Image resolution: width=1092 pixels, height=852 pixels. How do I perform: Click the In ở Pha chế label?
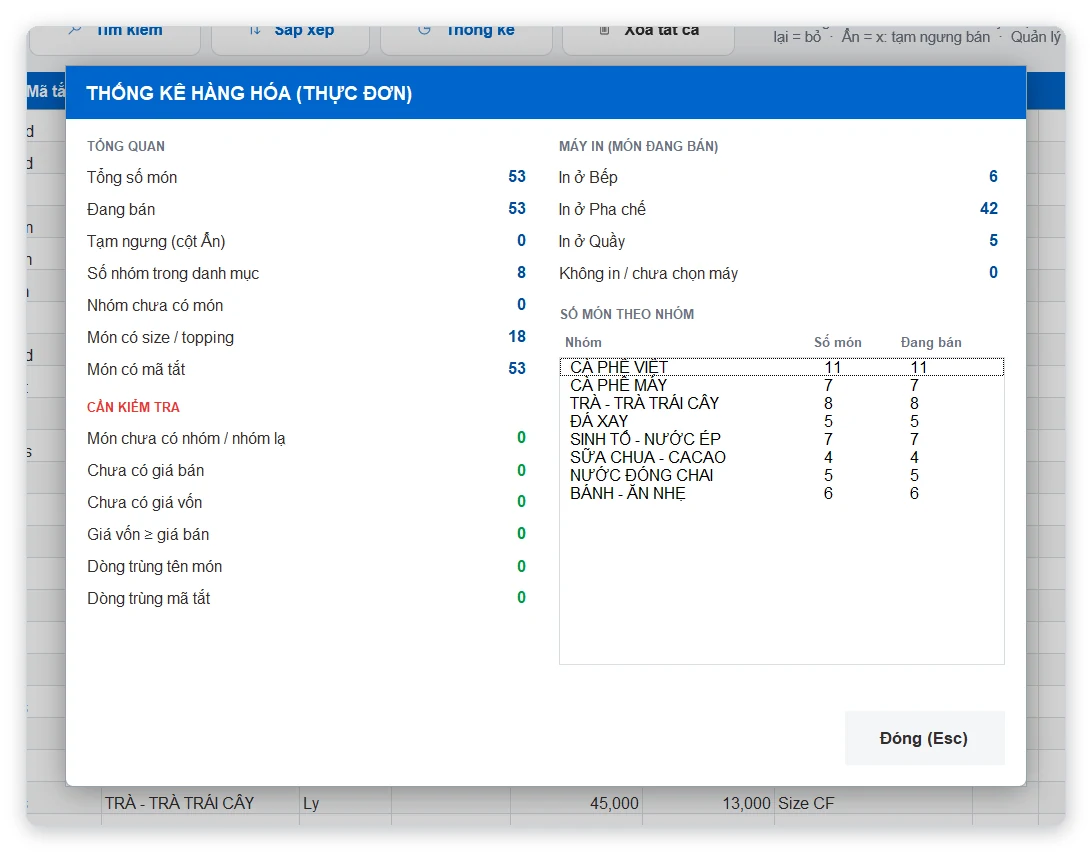pyautogui.click(x=602, y=209)
